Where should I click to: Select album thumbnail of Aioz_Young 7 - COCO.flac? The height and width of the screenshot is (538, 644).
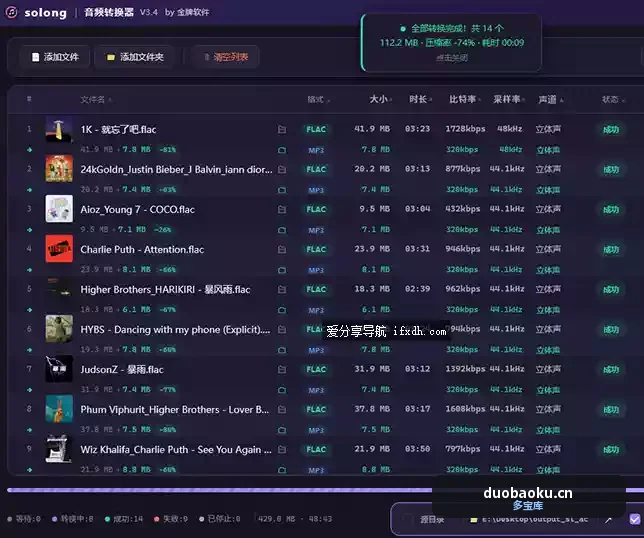pos(59,209)
